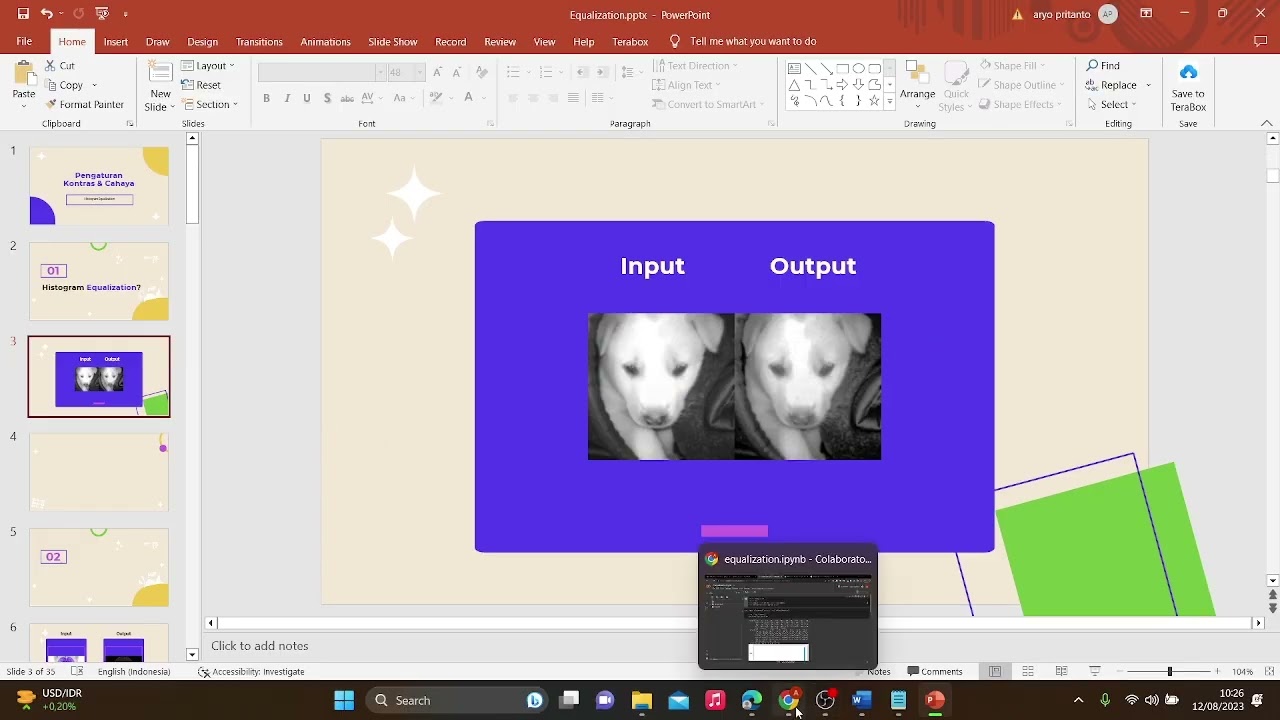Viewport: 1280px width, 720px height.
Task: Open the Find dialog
Action: (x=1104, y=65)
